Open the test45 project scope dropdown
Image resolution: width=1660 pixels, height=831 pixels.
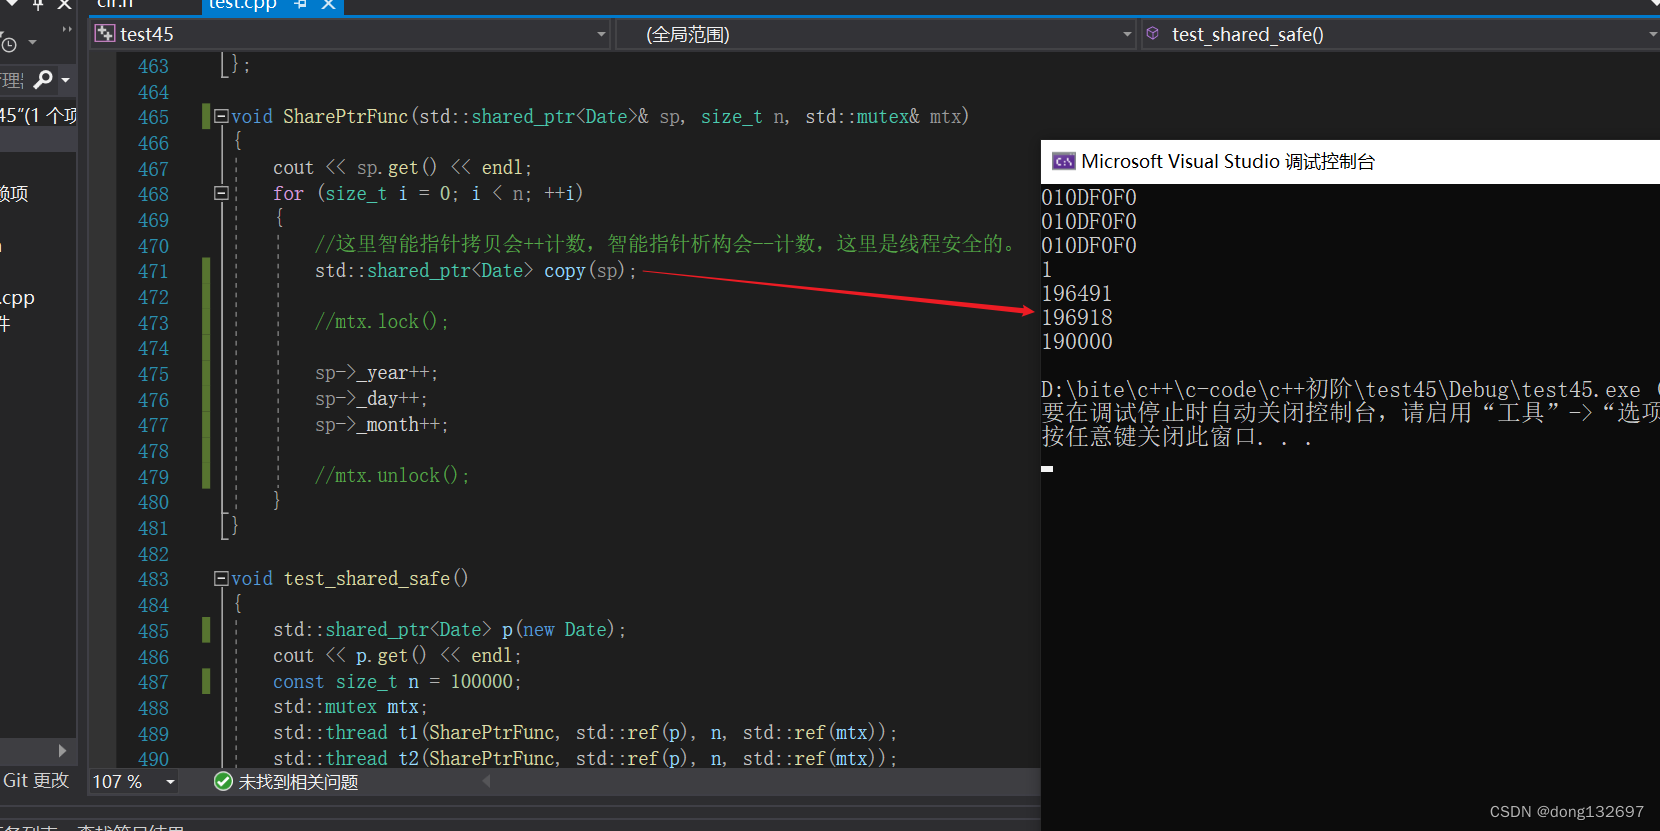601,34
